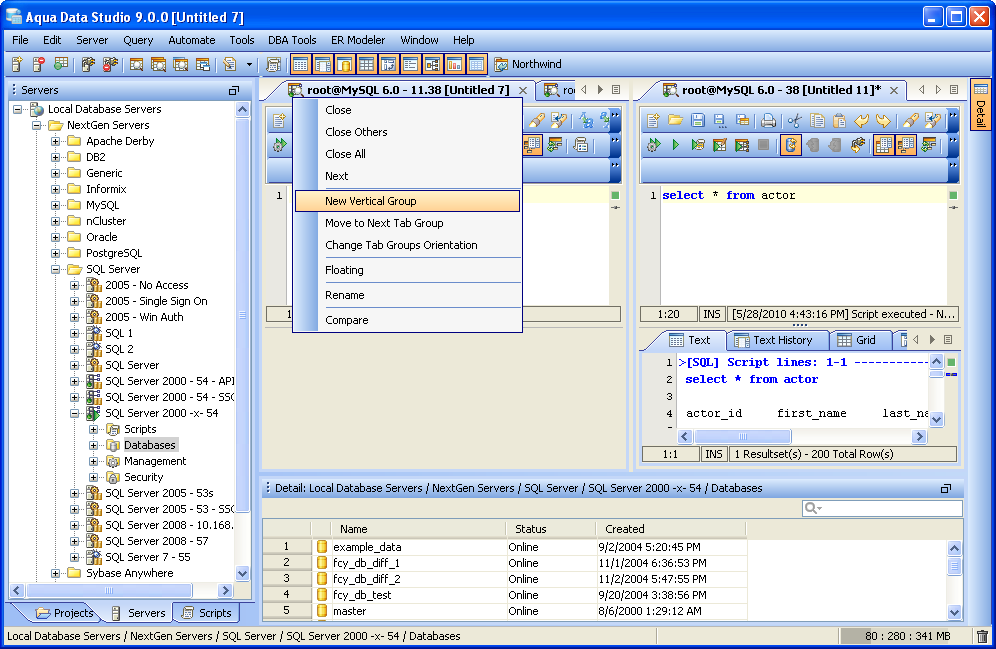The image size is (996, 649).
Task: Click the restore icon on Detail panel header
Action: [946, 488]
